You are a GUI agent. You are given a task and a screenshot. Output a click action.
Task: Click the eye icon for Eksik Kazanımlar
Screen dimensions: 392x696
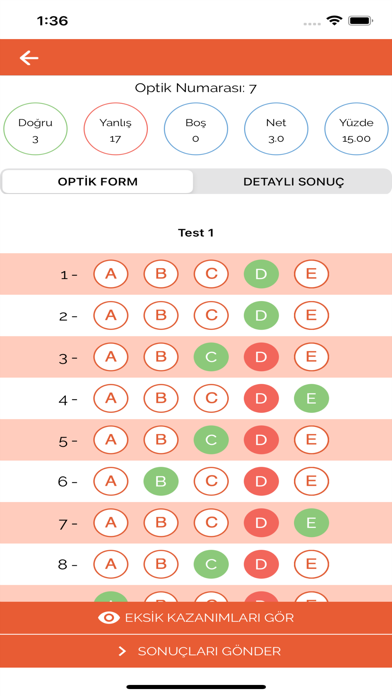109,618
